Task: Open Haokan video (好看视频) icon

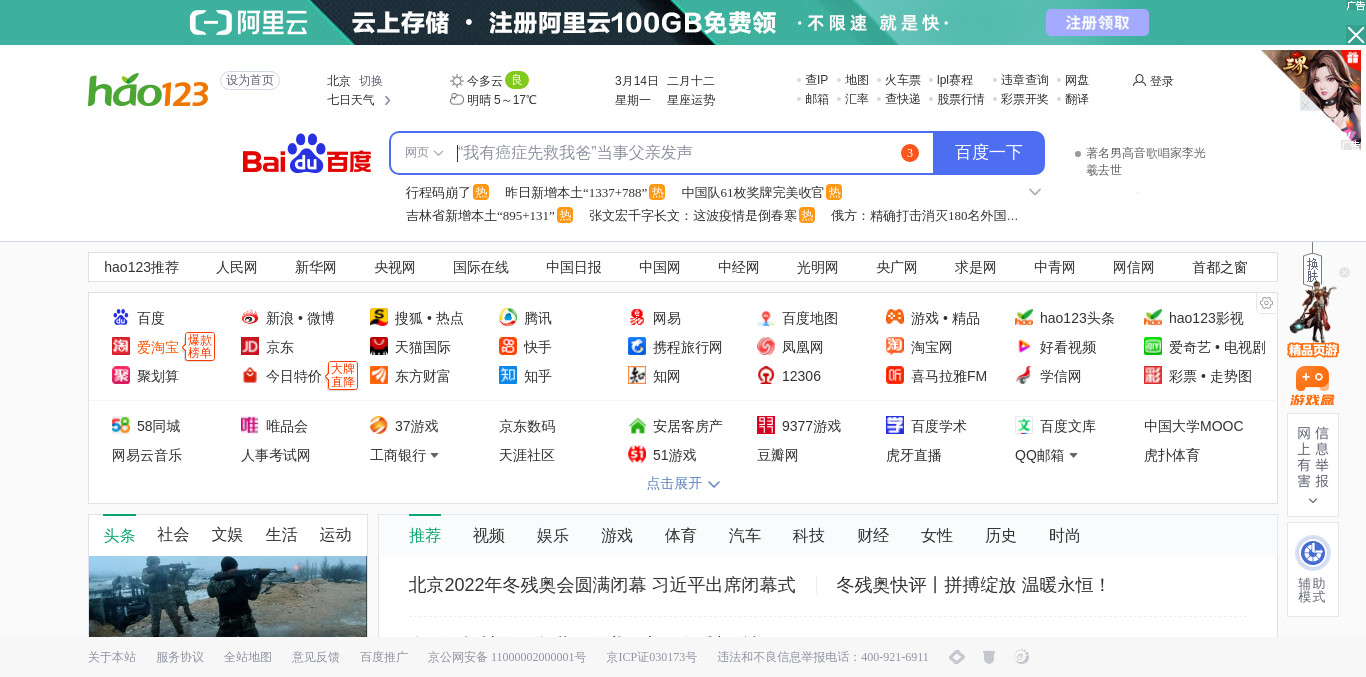Action: [x=1024, y=347]
